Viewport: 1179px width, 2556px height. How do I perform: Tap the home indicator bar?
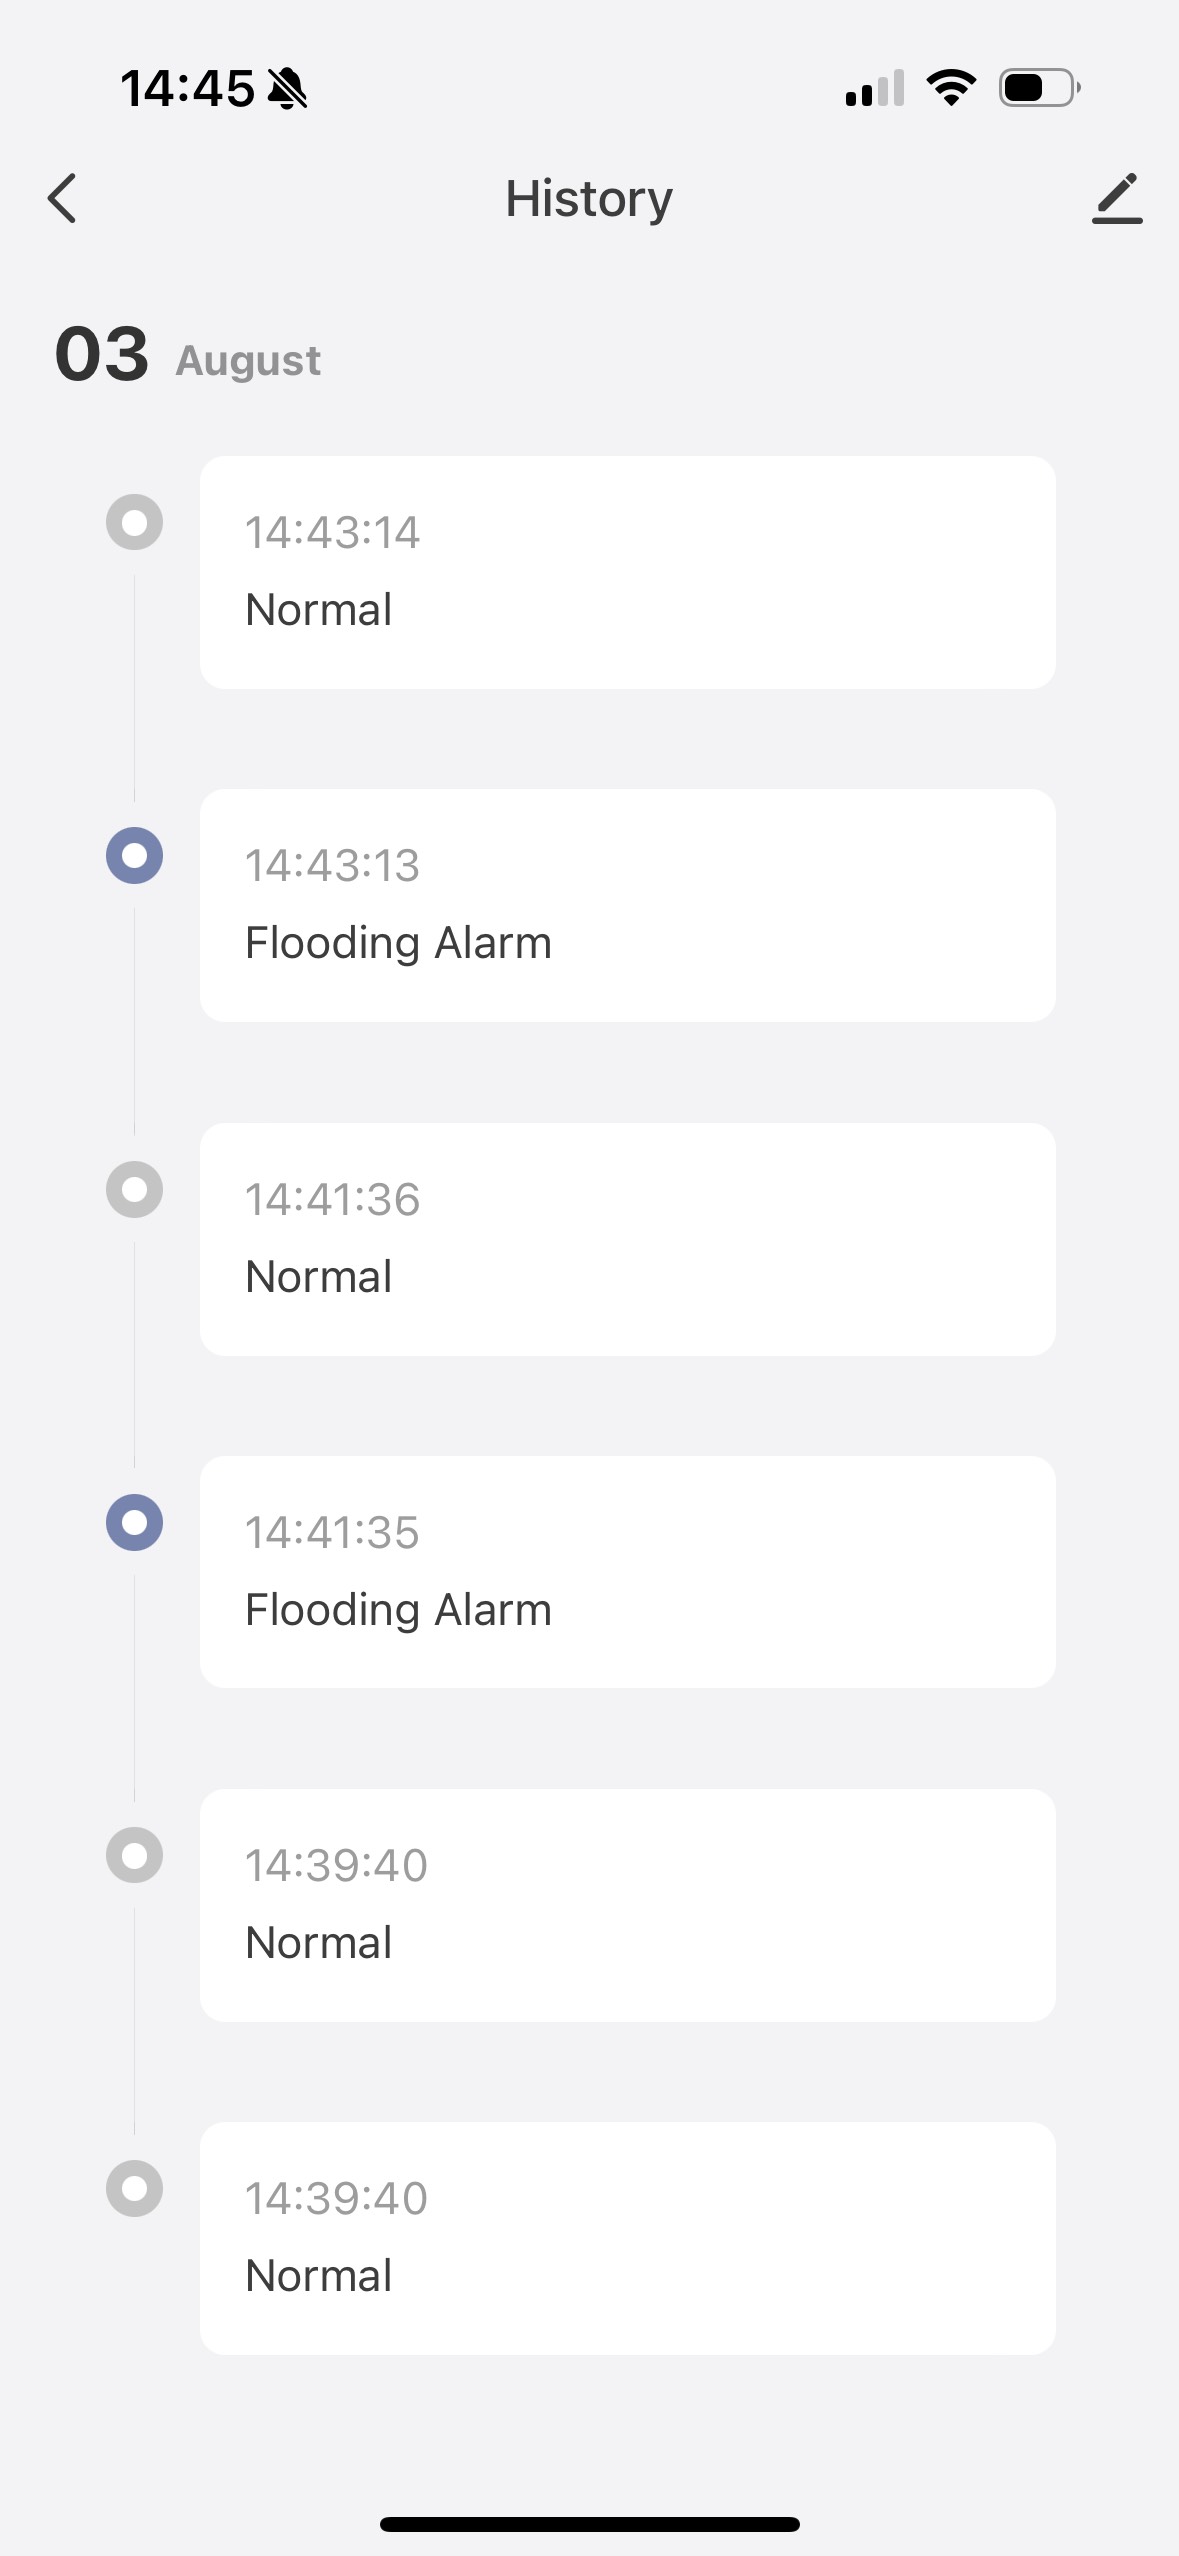pos(589,2524)
